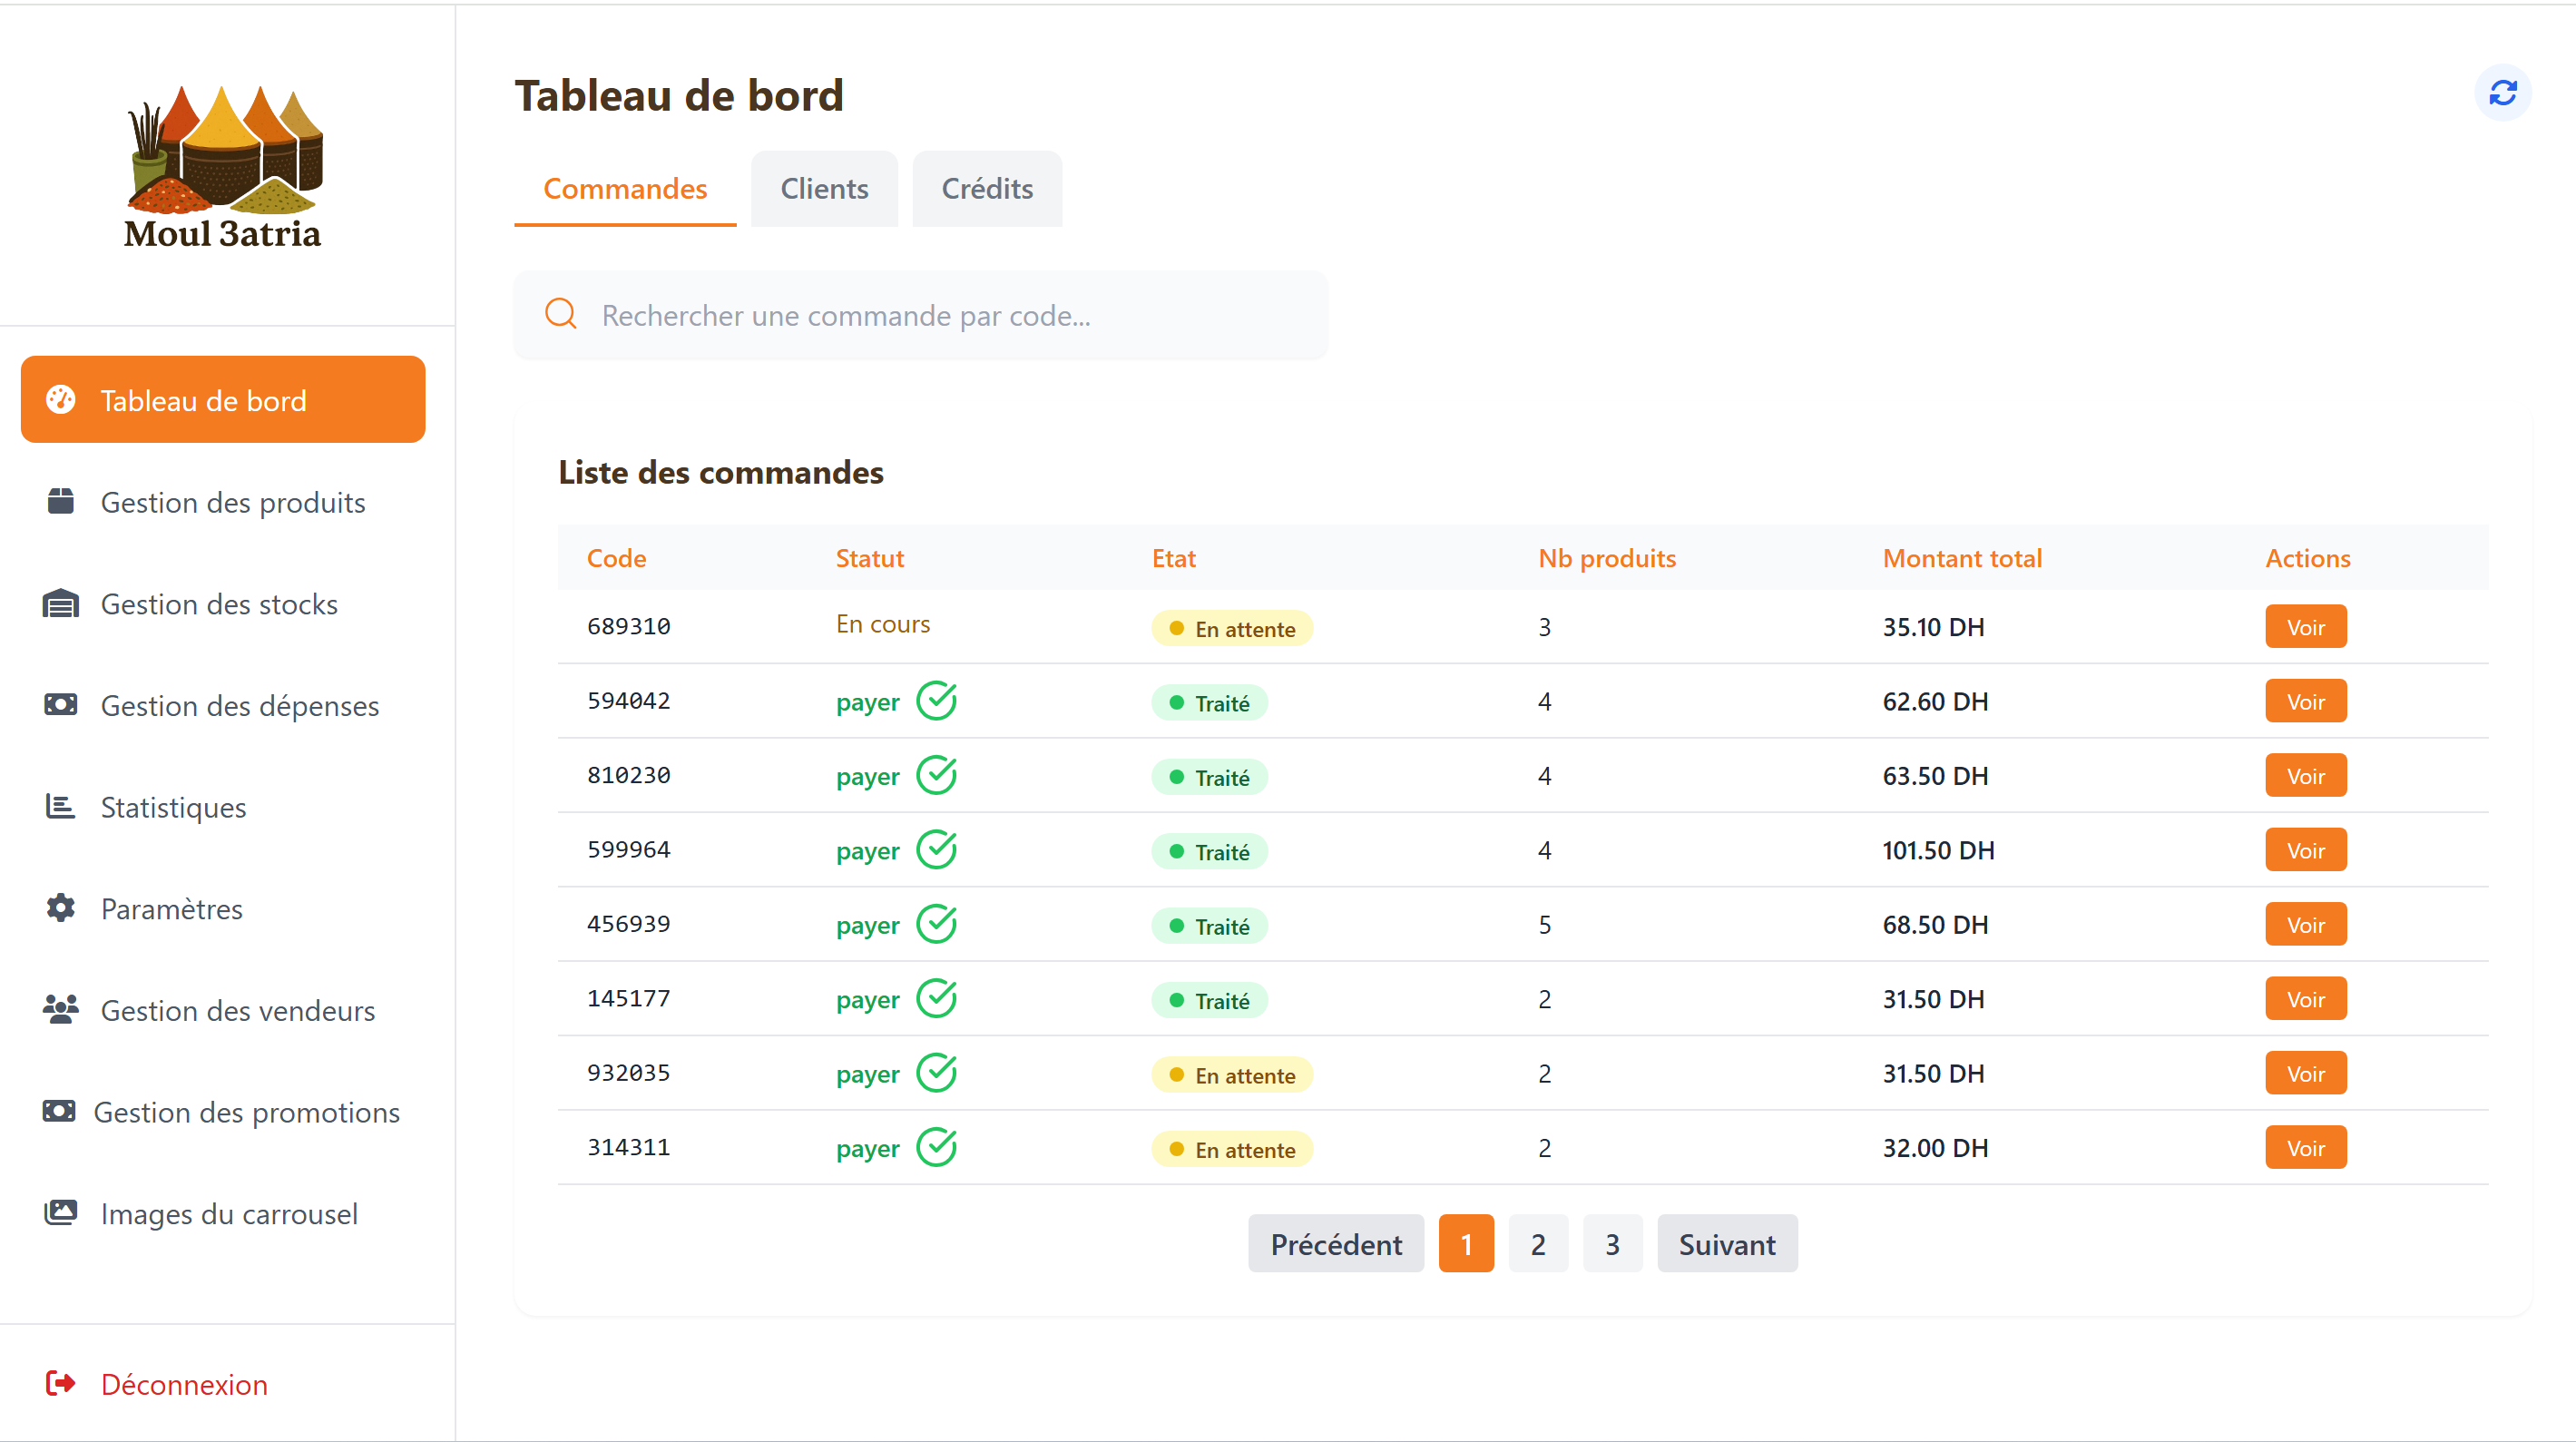The image size is (2576, 1442).
Task: Click the Gestion des stocks warehouse icon
Action: pyautogui.click(x=61, y=603)
